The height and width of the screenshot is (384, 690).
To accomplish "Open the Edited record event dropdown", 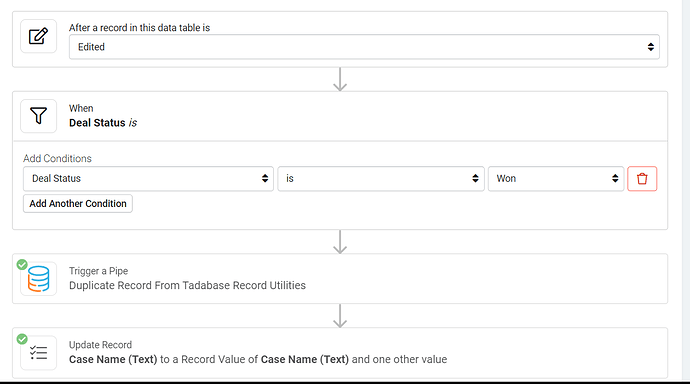I will [364, 47].
